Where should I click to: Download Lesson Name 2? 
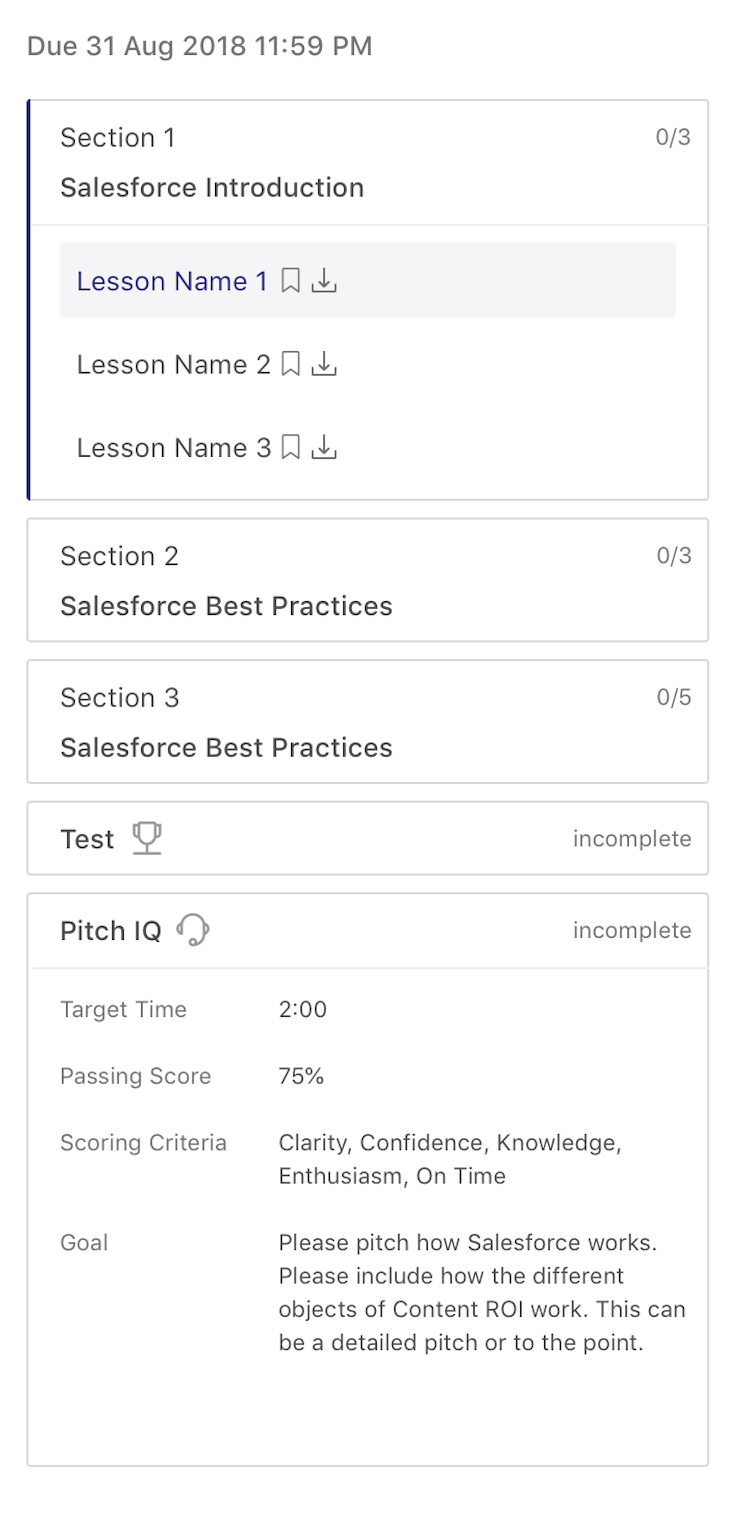click(324, 364)
